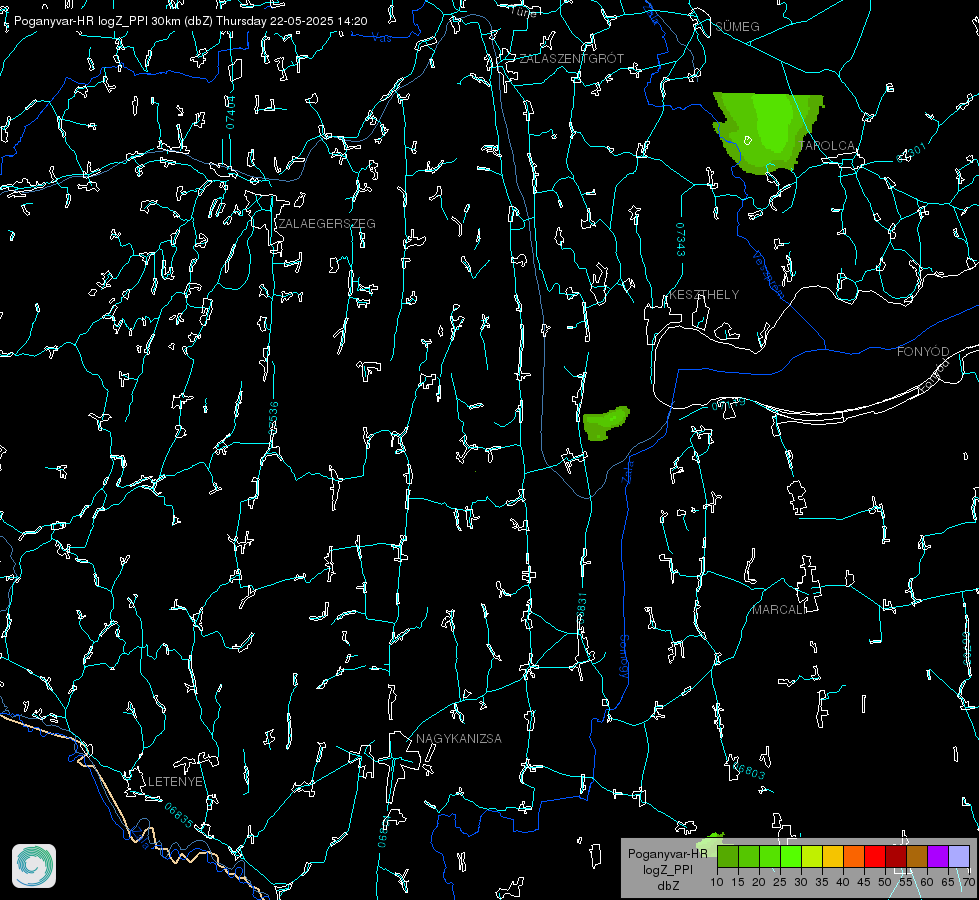The width and height of the screenshot is (979, 900).
Task: Select the 45-50 dBZ red legend swatch
Action: pyautogui.click(x=875, y=856)
